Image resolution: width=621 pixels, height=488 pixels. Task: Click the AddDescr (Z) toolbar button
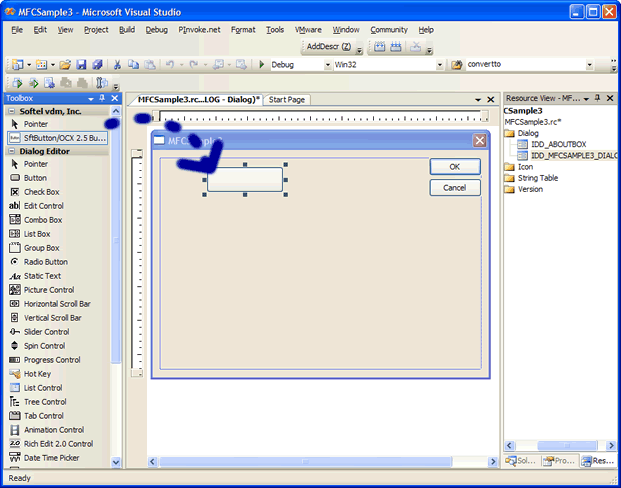pyautogui.click(x=328, y=47)
